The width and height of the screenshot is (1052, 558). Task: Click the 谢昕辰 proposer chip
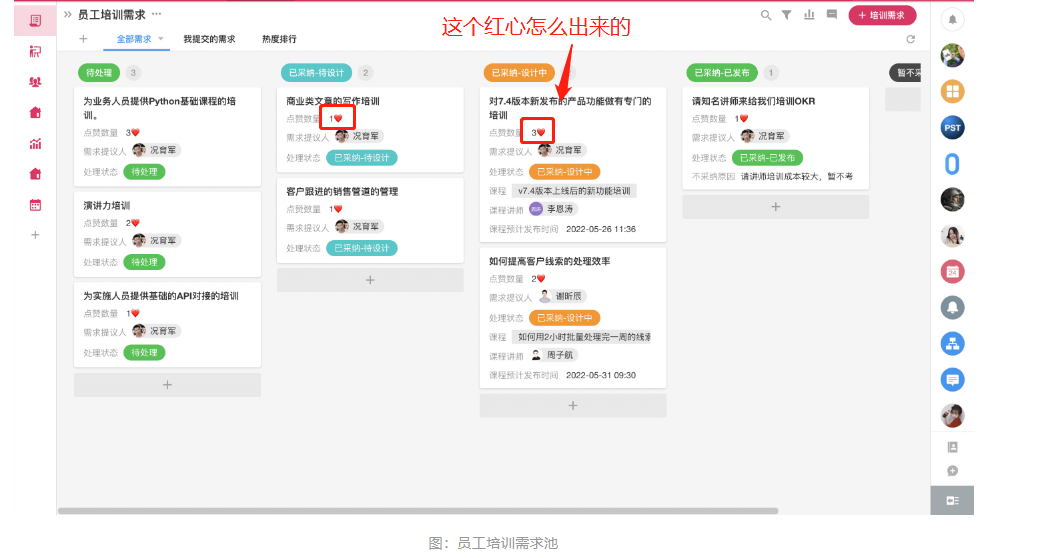point(562,296)
